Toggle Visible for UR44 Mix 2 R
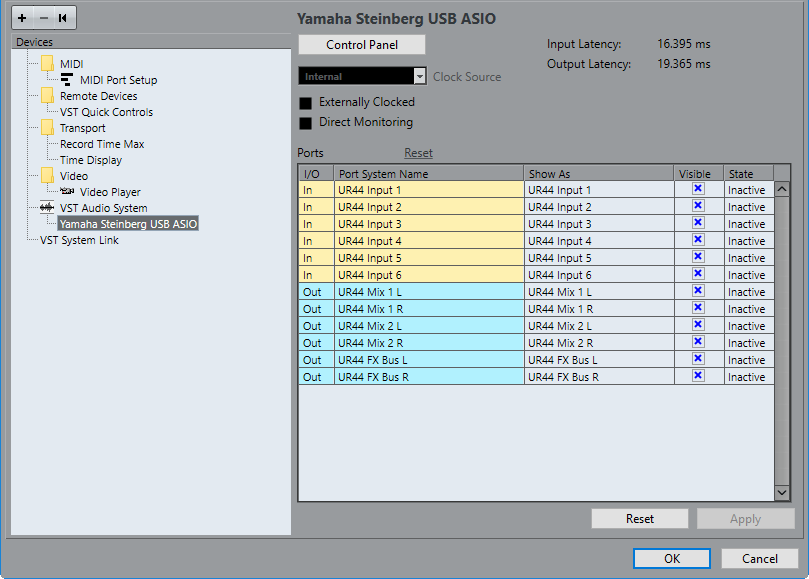Image resolution: width=809 pixels, height=579 pixels. pyautogui.click(x=698, y=342)
